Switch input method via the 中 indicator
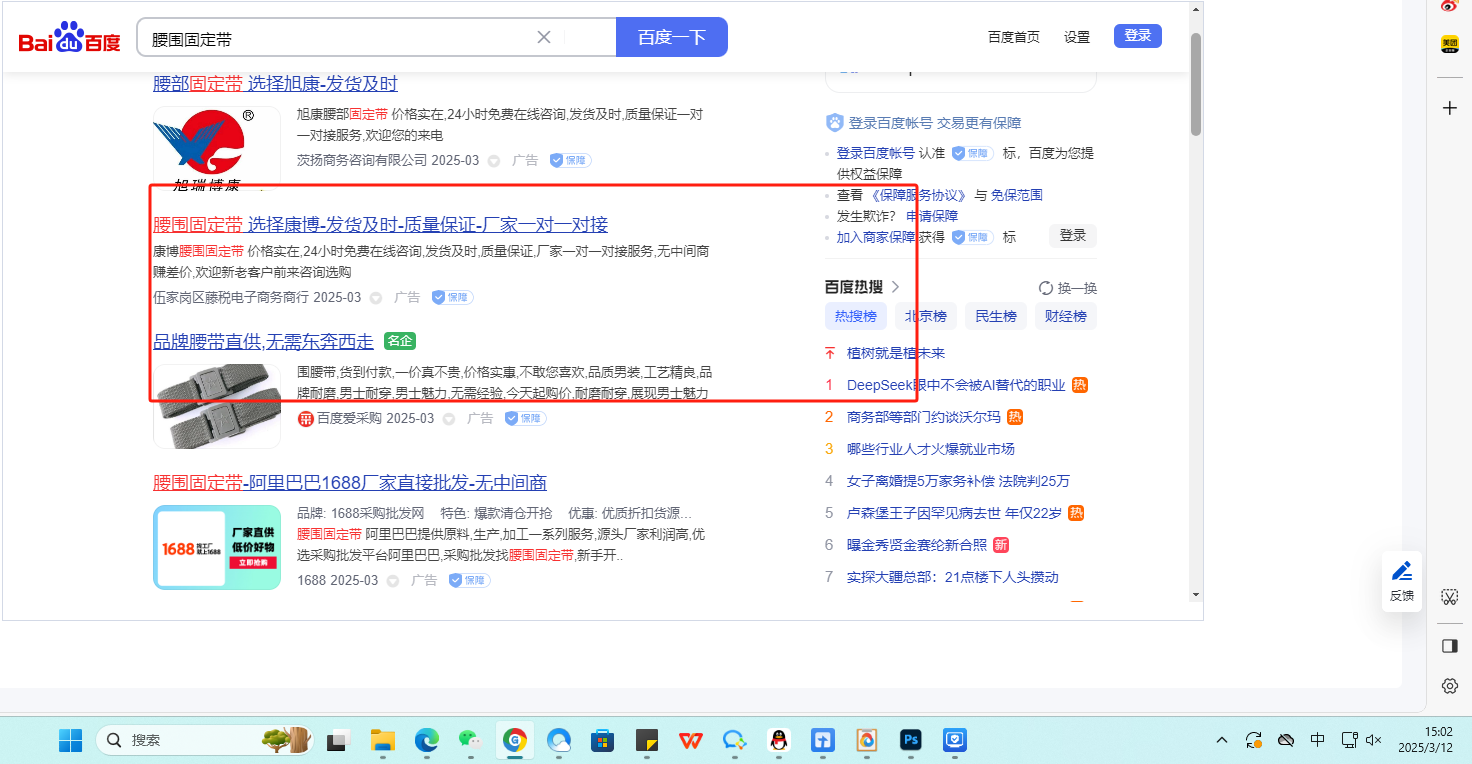 coord(1318,740)
